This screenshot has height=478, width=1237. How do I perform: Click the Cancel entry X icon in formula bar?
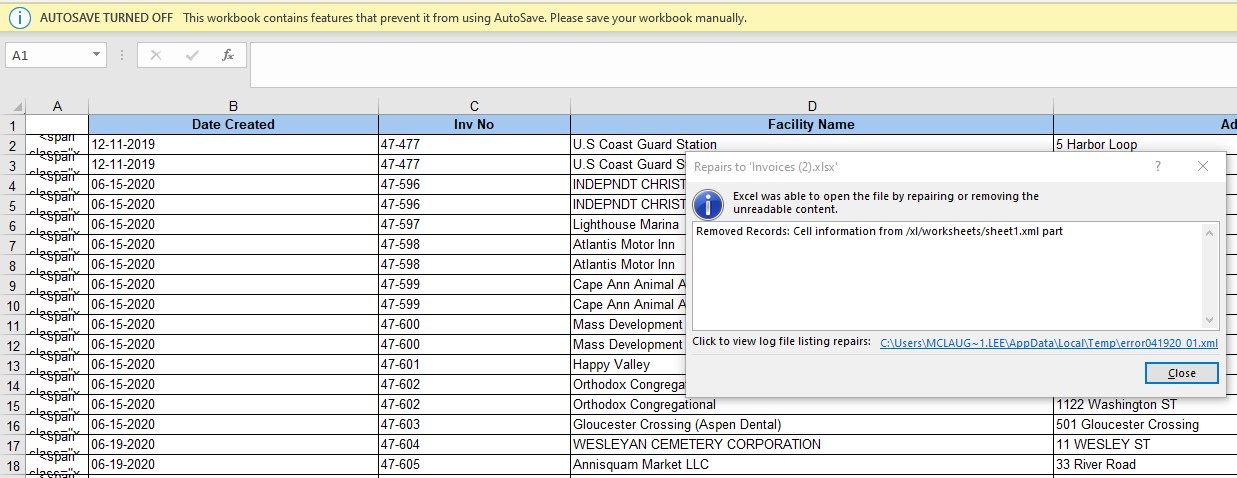156,55
